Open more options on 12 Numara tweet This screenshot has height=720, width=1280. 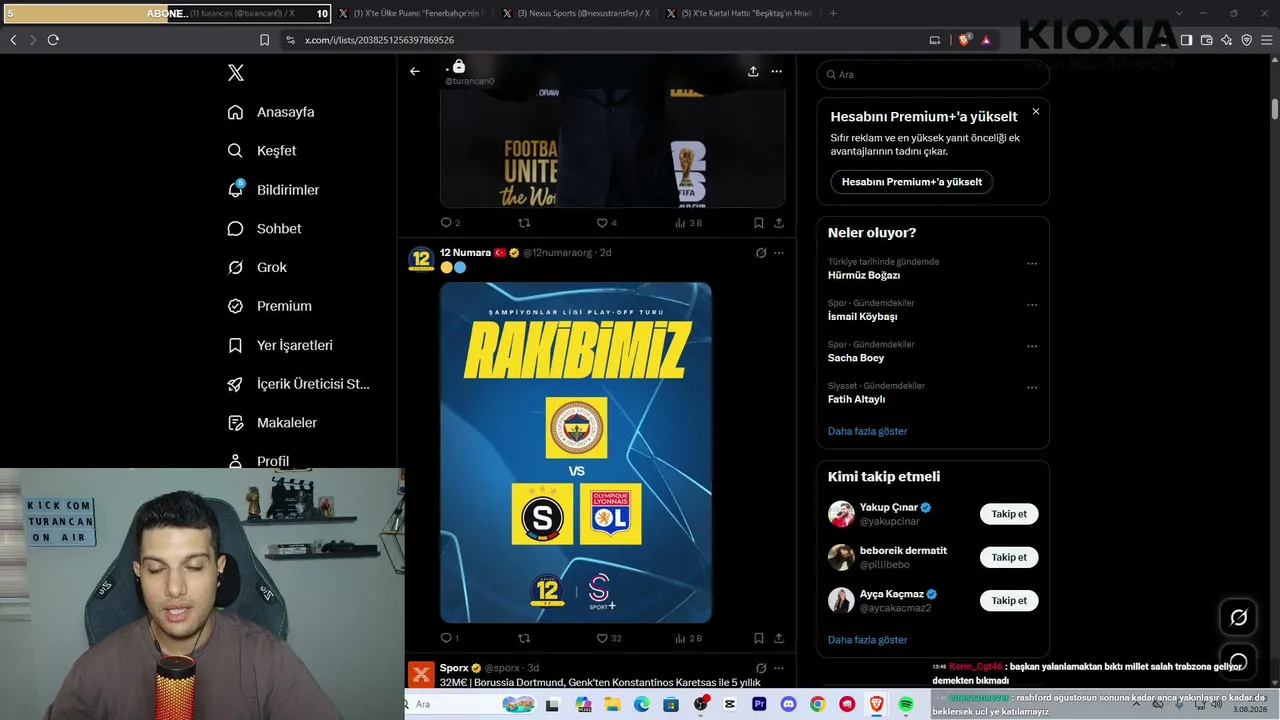click(x=779, y=253)
